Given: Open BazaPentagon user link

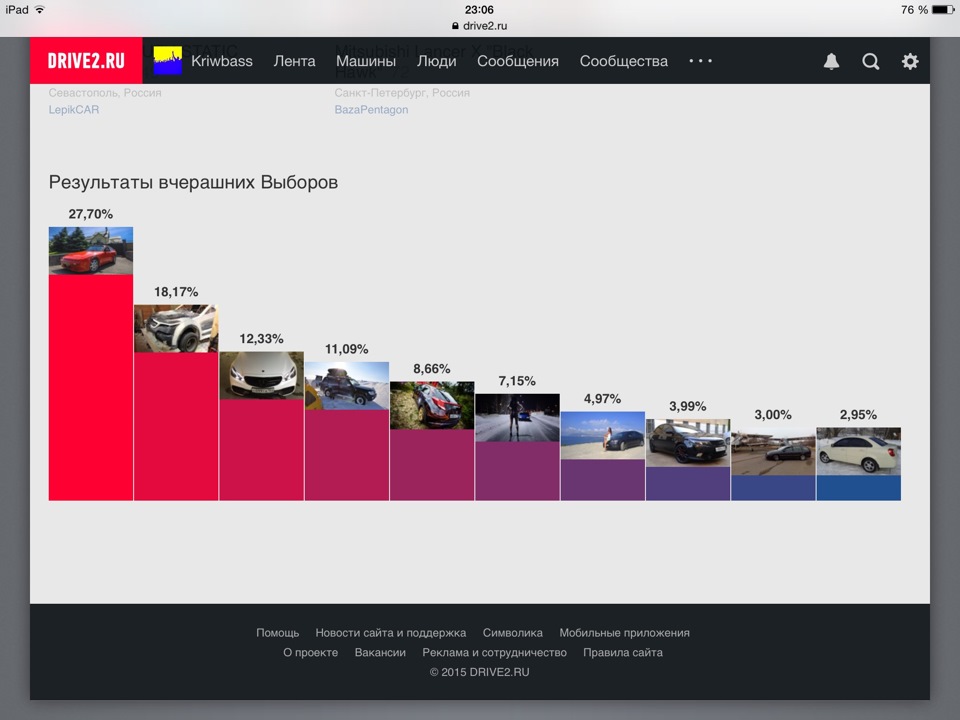Looking at the screenshot, I should tap(371, 110).
